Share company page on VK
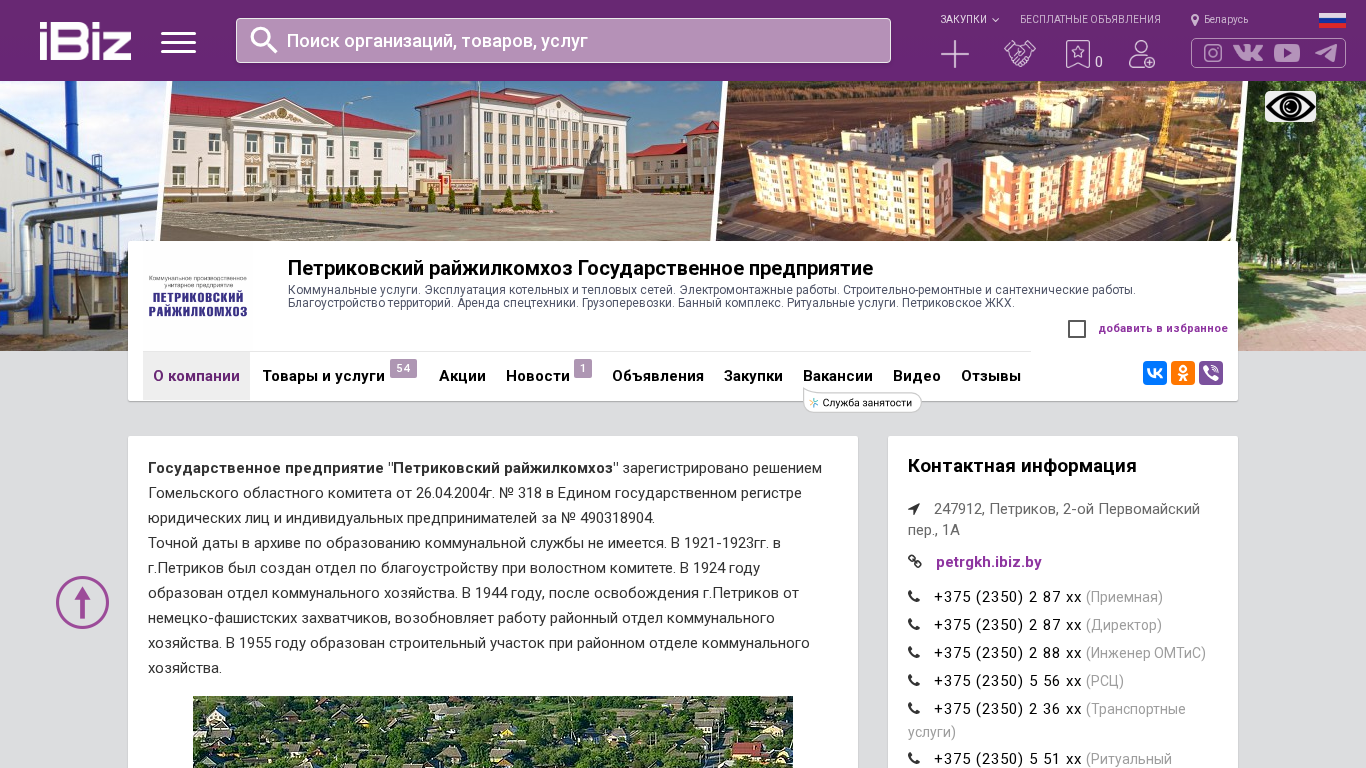Viewport: 1366px width, 768px height. pos(1155,373)
